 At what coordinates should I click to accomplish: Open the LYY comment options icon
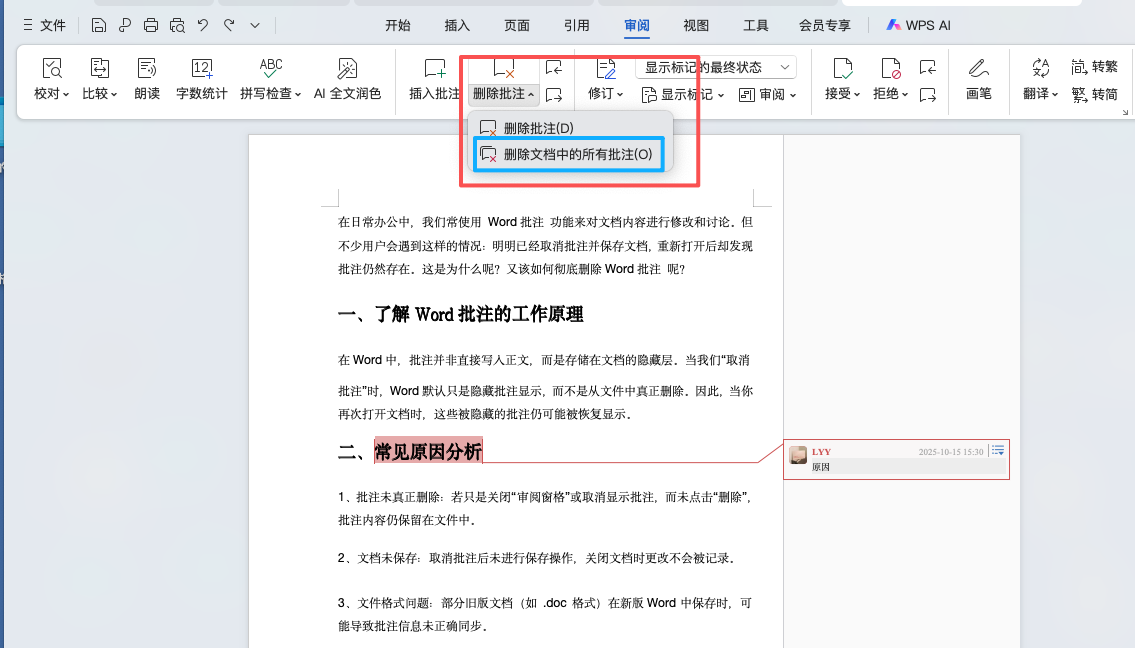997,450
